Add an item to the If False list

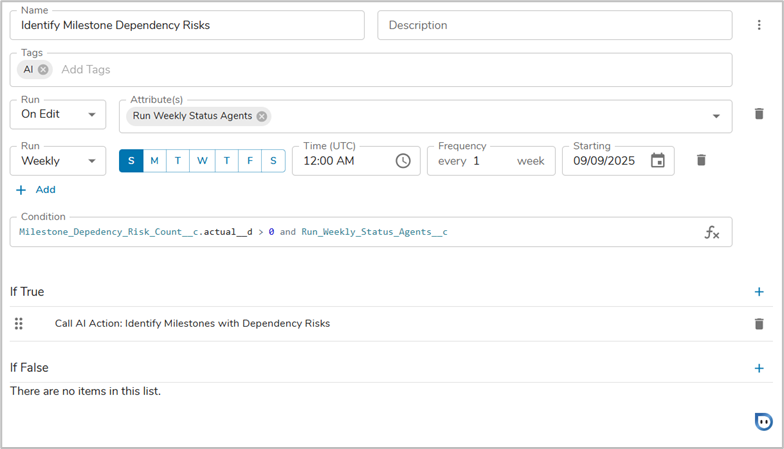(759, 368)
